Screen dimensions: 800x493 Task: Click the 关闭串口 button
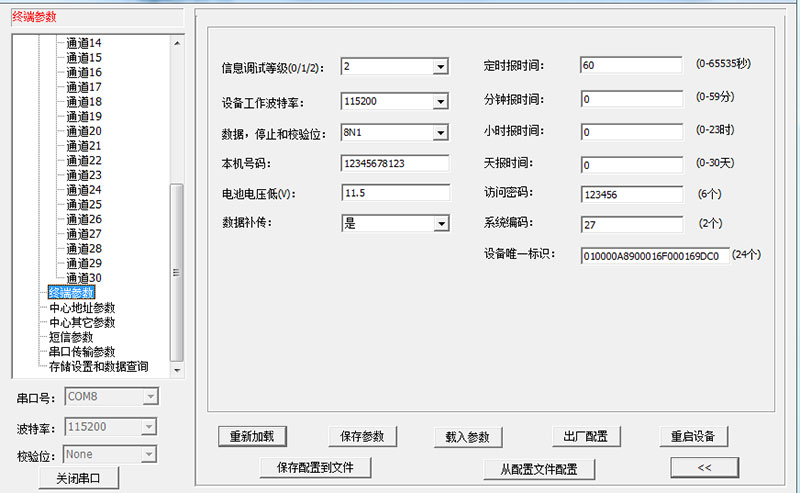click(x=79, y=478)
